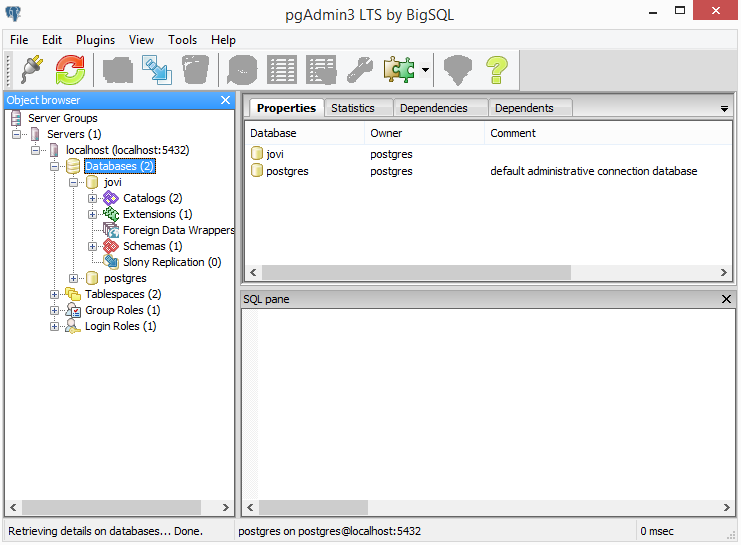Close the SQL pane
The image size is (741, 545).
tap(727, 299)
